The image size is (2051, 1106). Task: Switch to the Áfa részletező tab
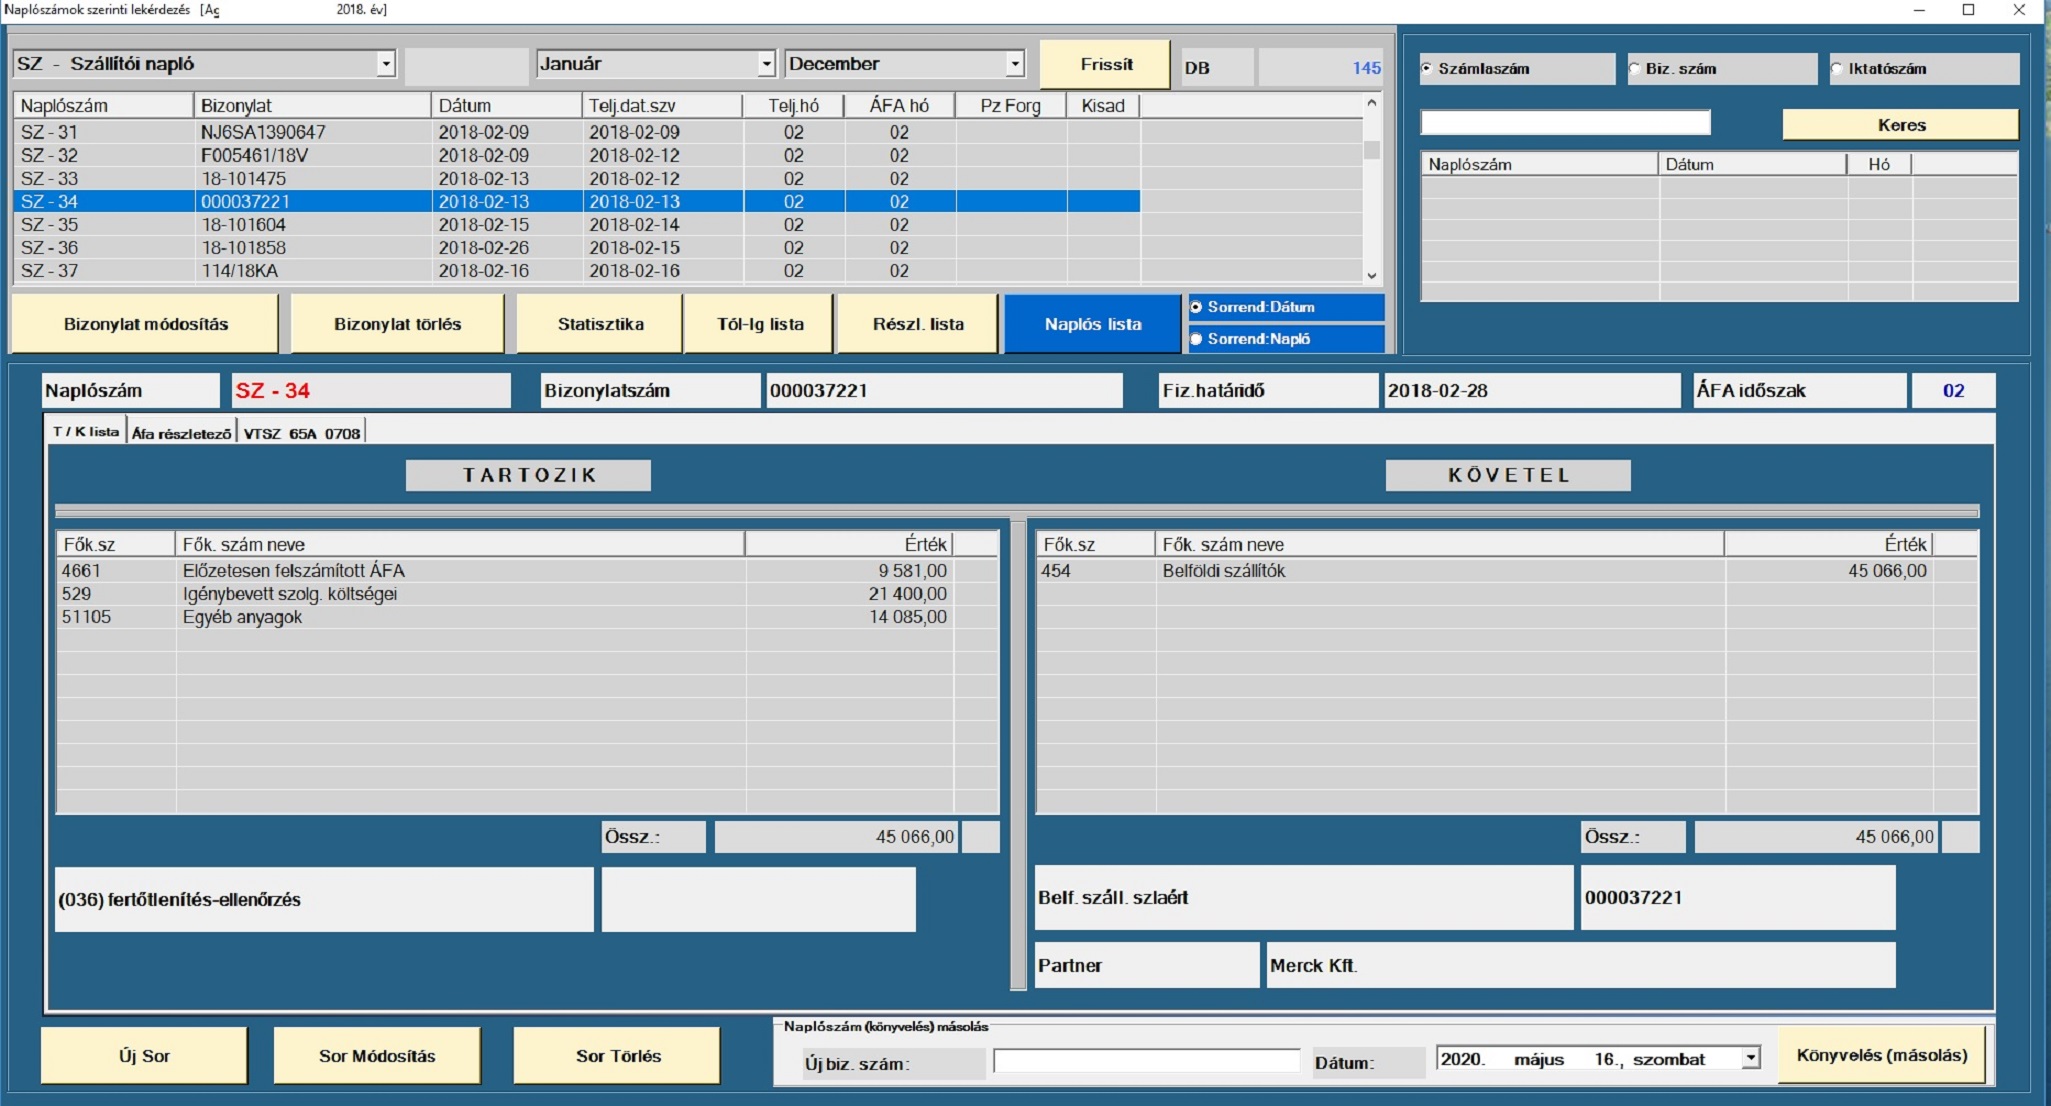pos(181,433)
